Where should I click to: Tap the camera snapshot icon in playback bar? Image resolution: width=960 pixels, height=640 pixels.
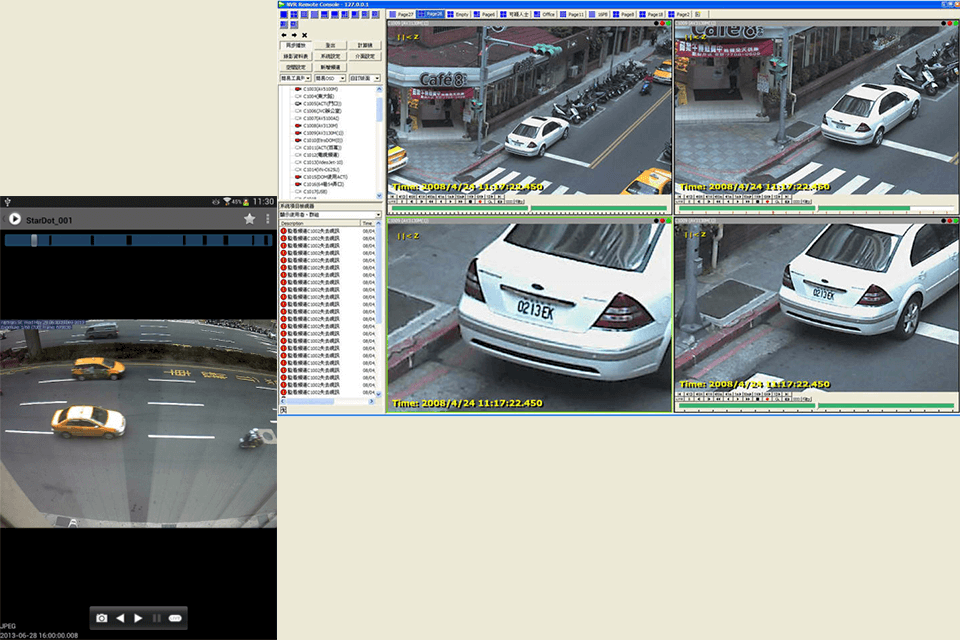[102, 618]
